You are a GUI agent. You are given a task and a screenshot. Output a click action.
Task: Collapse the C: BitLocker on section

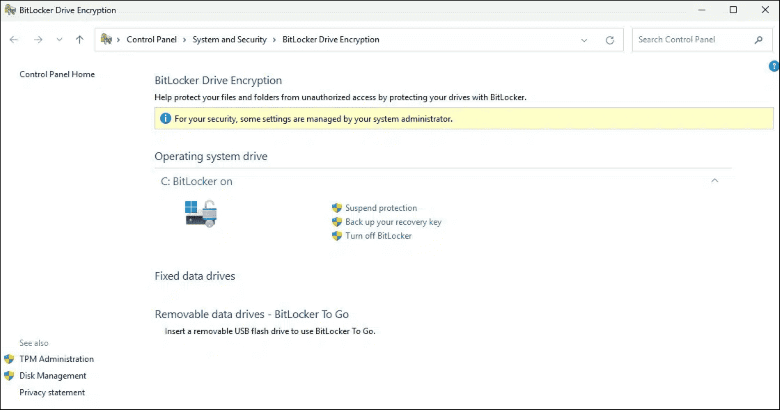pyautogui.click(x=715, y=181)
